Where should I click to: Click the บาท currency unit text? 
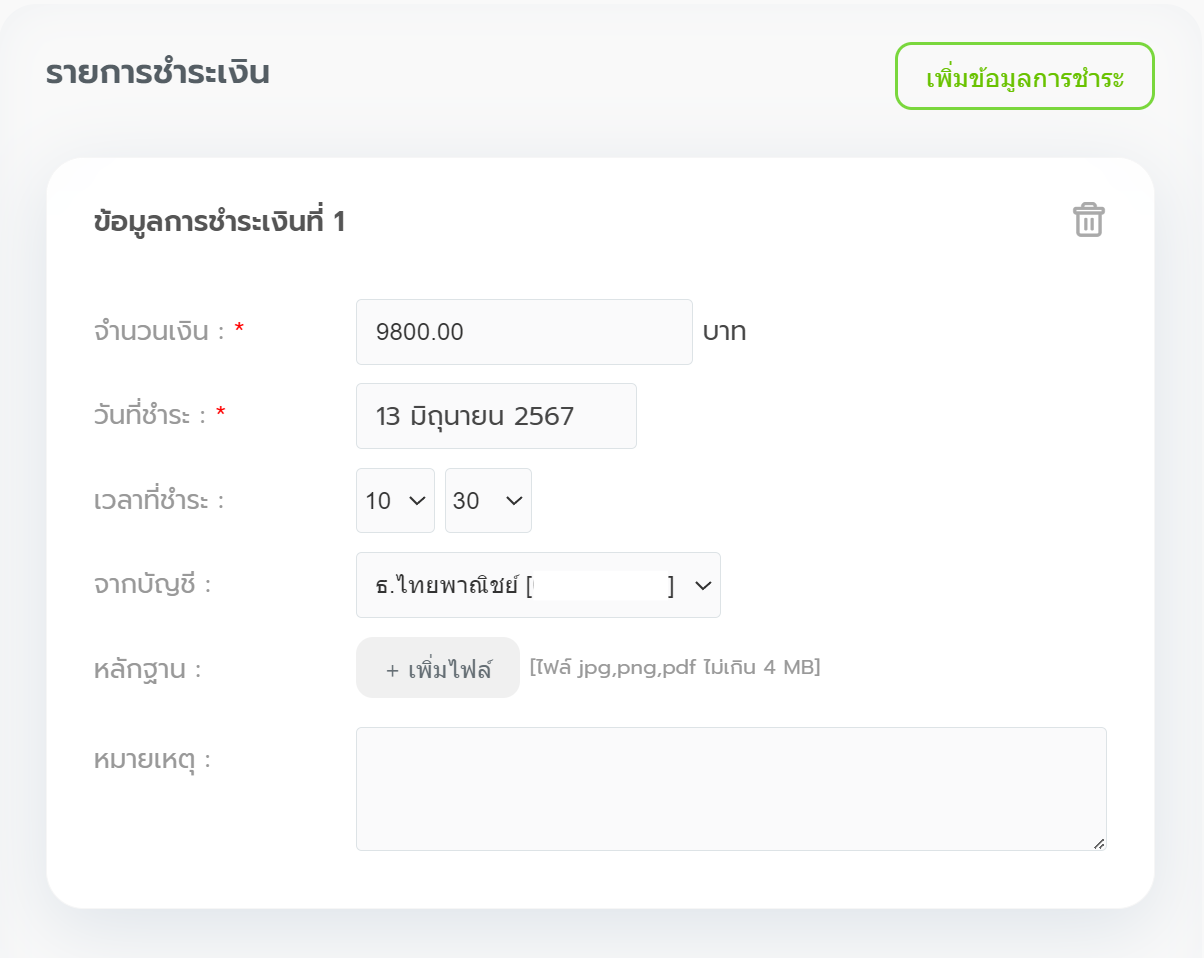point(724,332)
